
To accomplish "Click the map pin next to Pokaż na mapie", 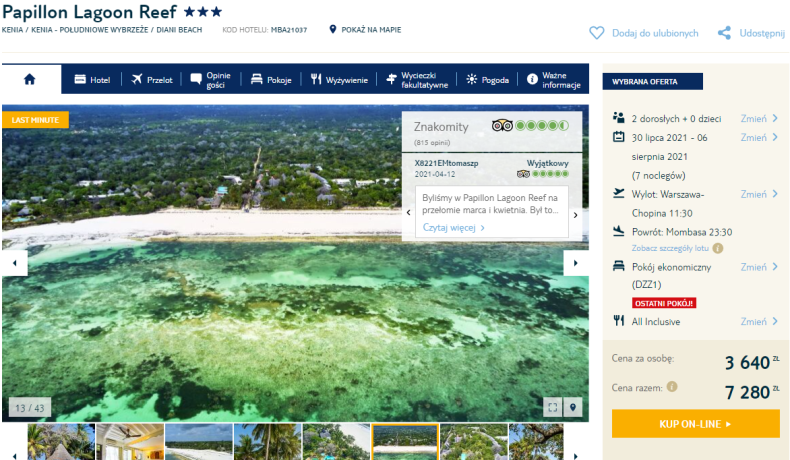I will [333, 29].
